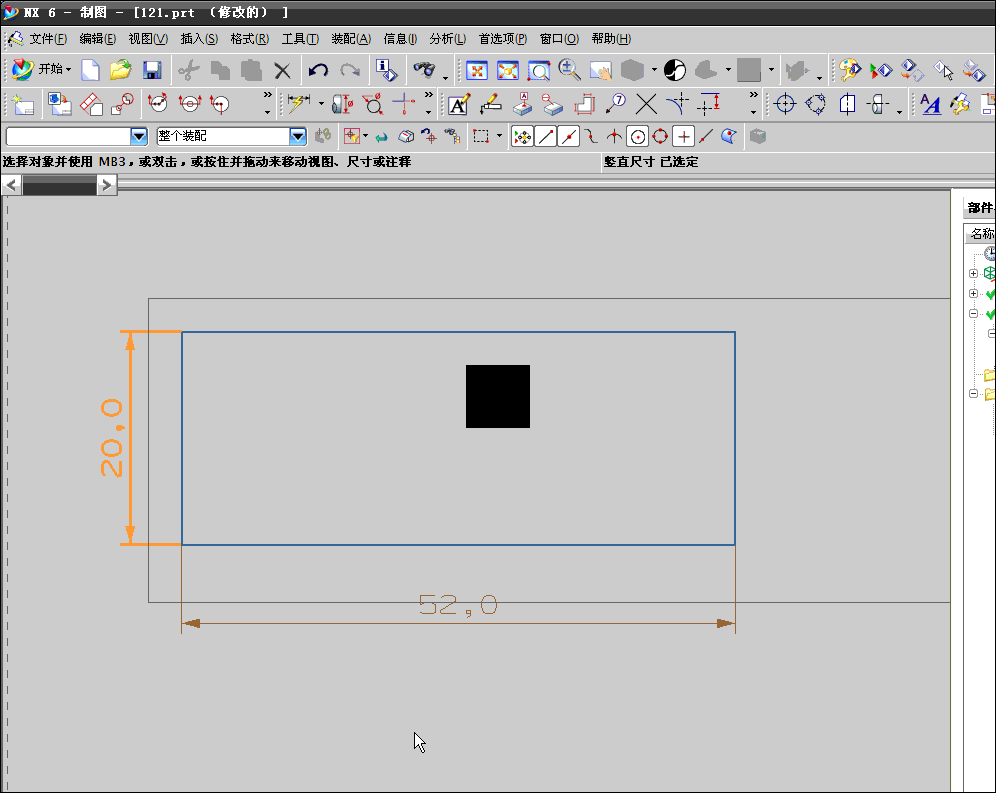Expand a plus node in the part navigator tree
Viewport: 996px width, 793px height.
pos(975,272)
